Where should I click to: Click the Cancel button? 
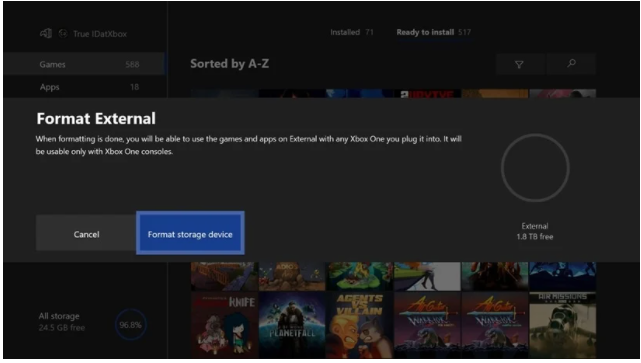tap(86, 233)
